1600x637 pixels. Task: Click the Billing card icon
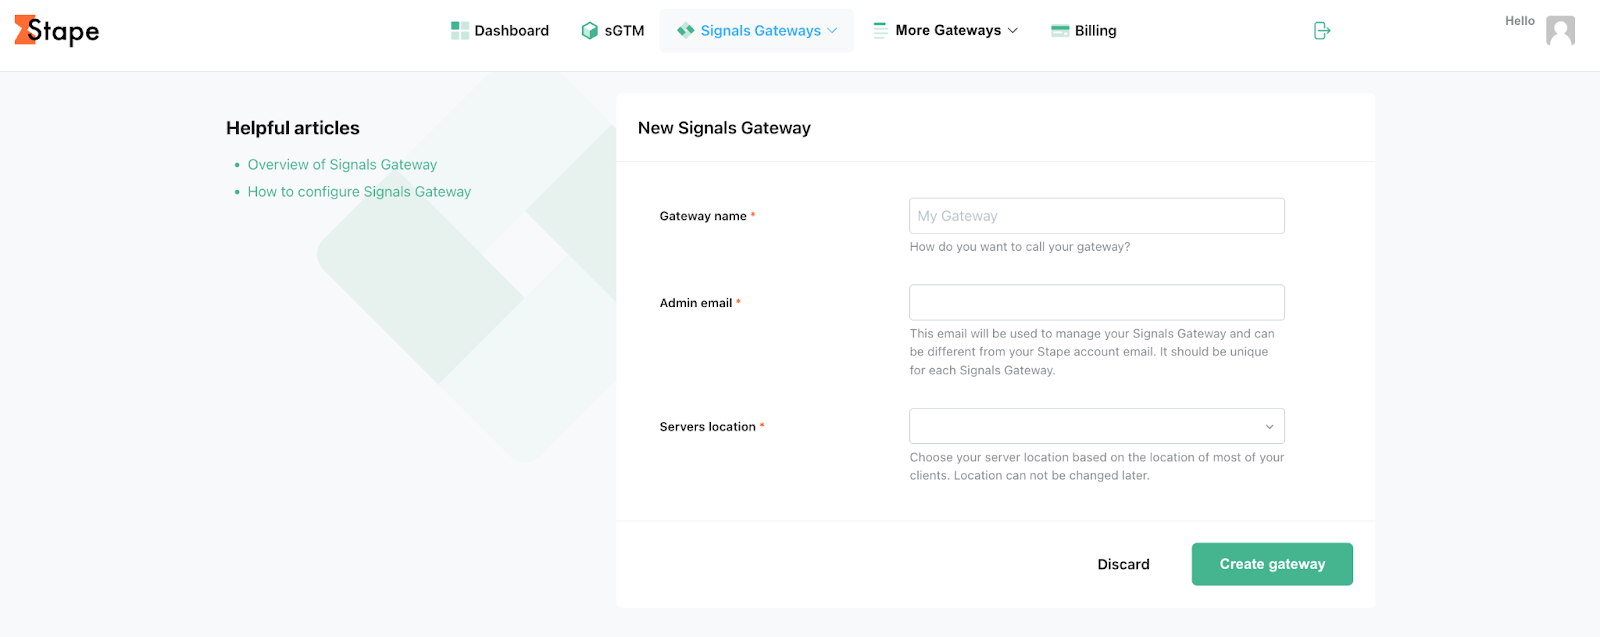(x=1060, y=31)
